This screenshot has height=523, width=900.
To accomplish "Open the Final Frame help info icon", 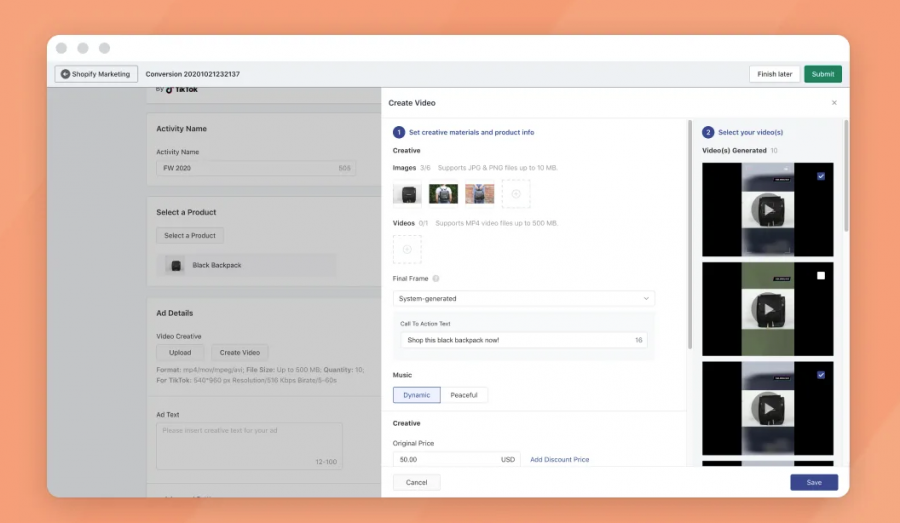I will 436,279.
